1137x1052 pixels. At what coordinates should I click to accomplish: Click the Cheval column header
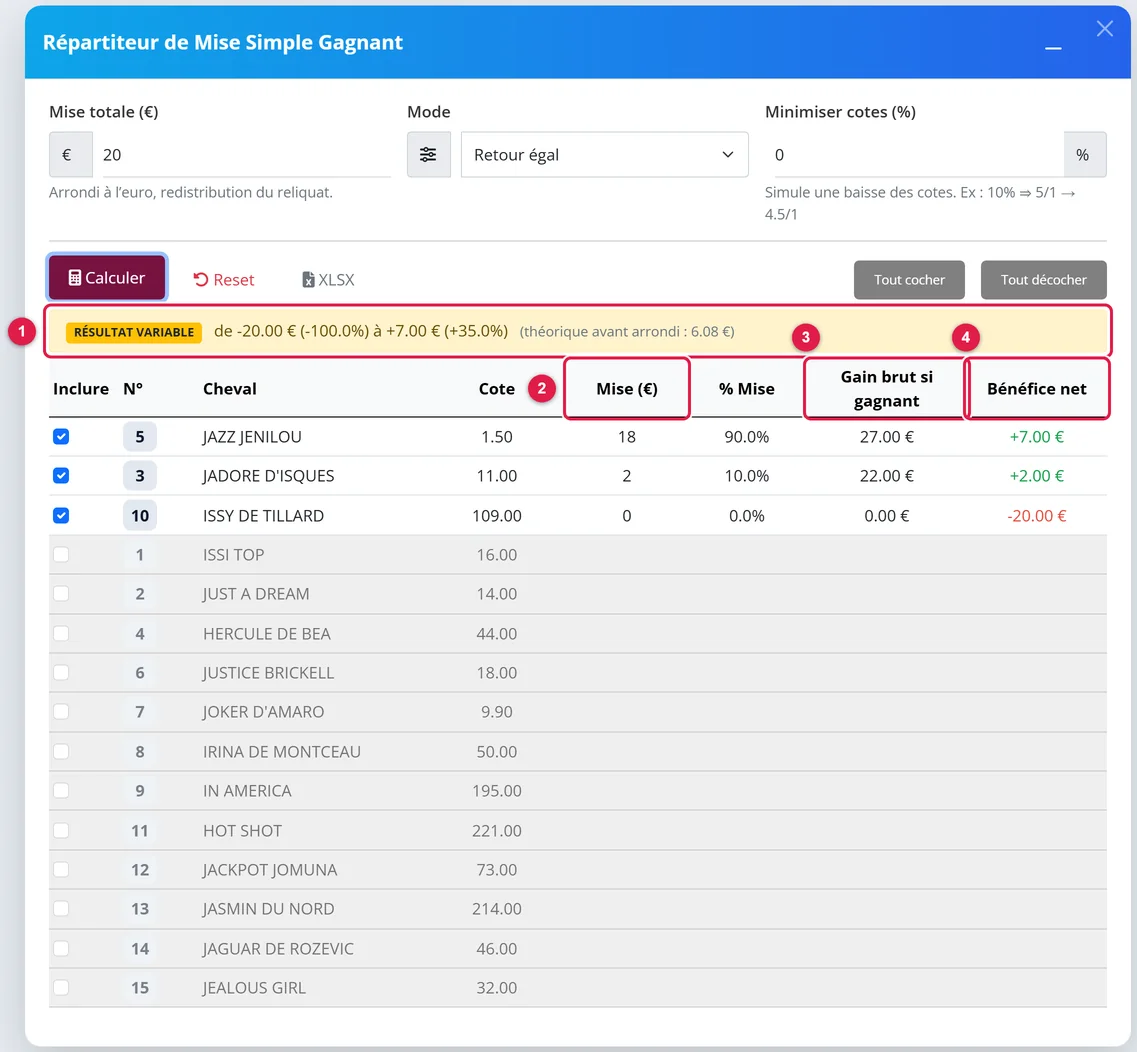pos(230,389)
